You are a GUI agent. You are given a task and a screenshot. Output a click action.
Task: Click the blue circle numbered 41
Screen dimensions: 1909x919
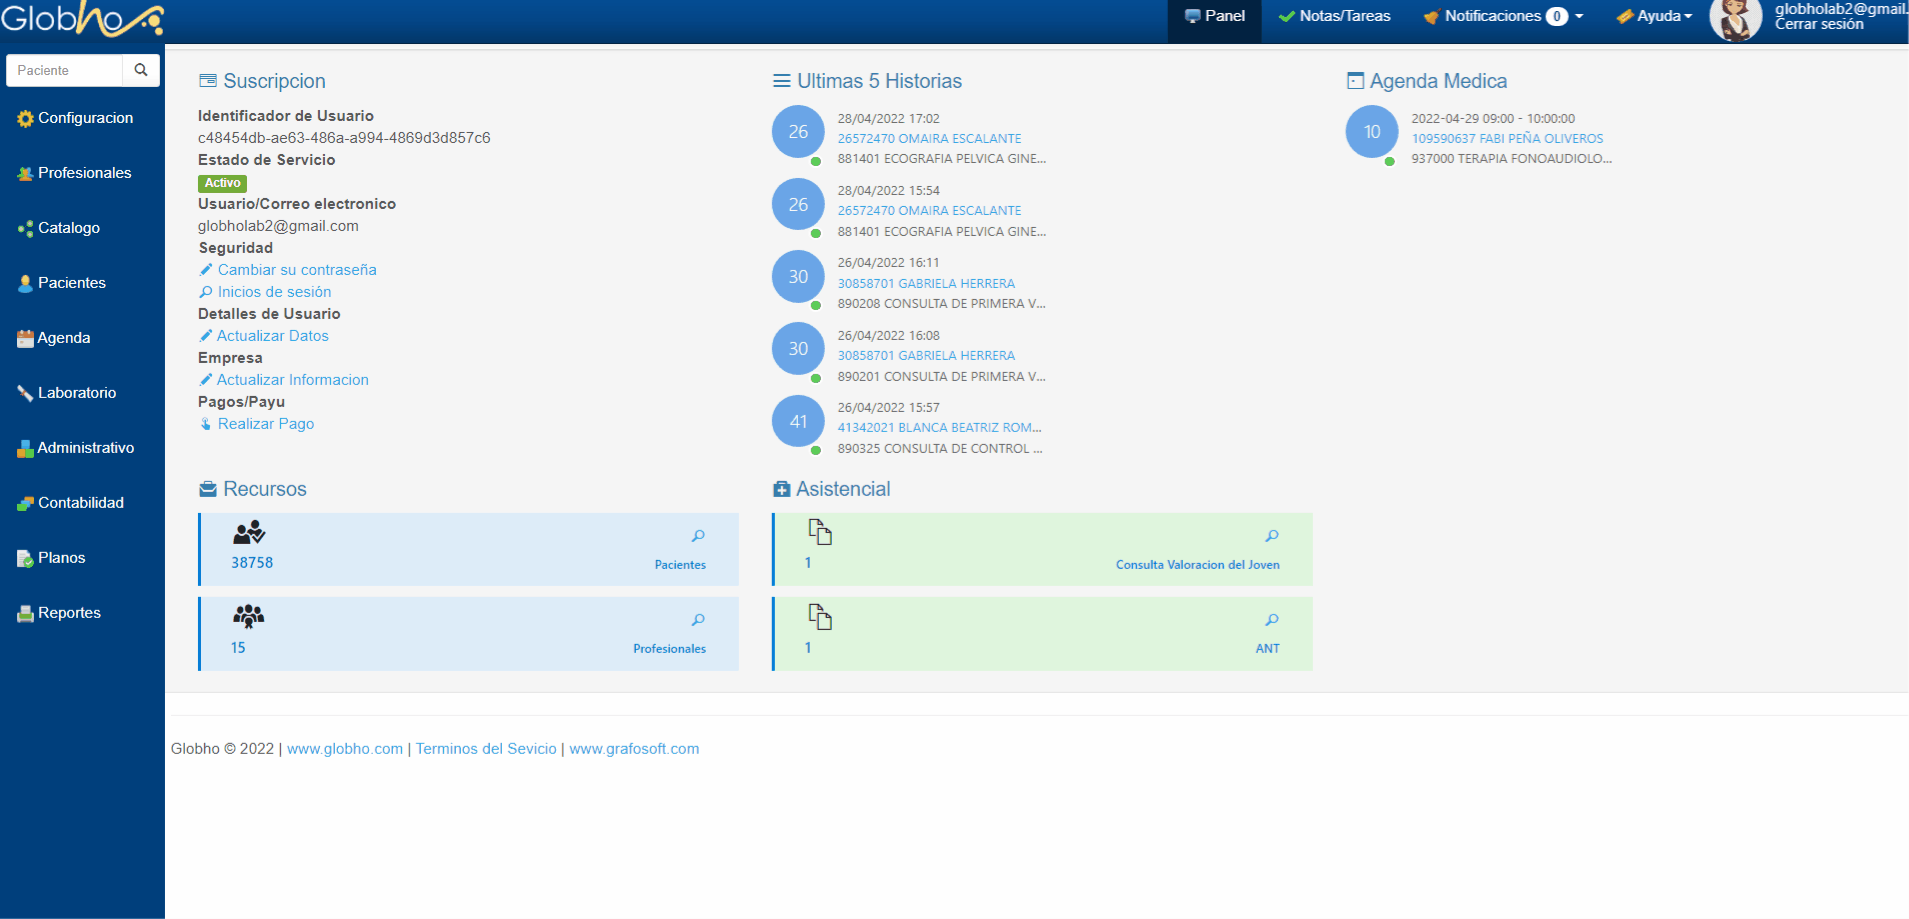point(798,422)
